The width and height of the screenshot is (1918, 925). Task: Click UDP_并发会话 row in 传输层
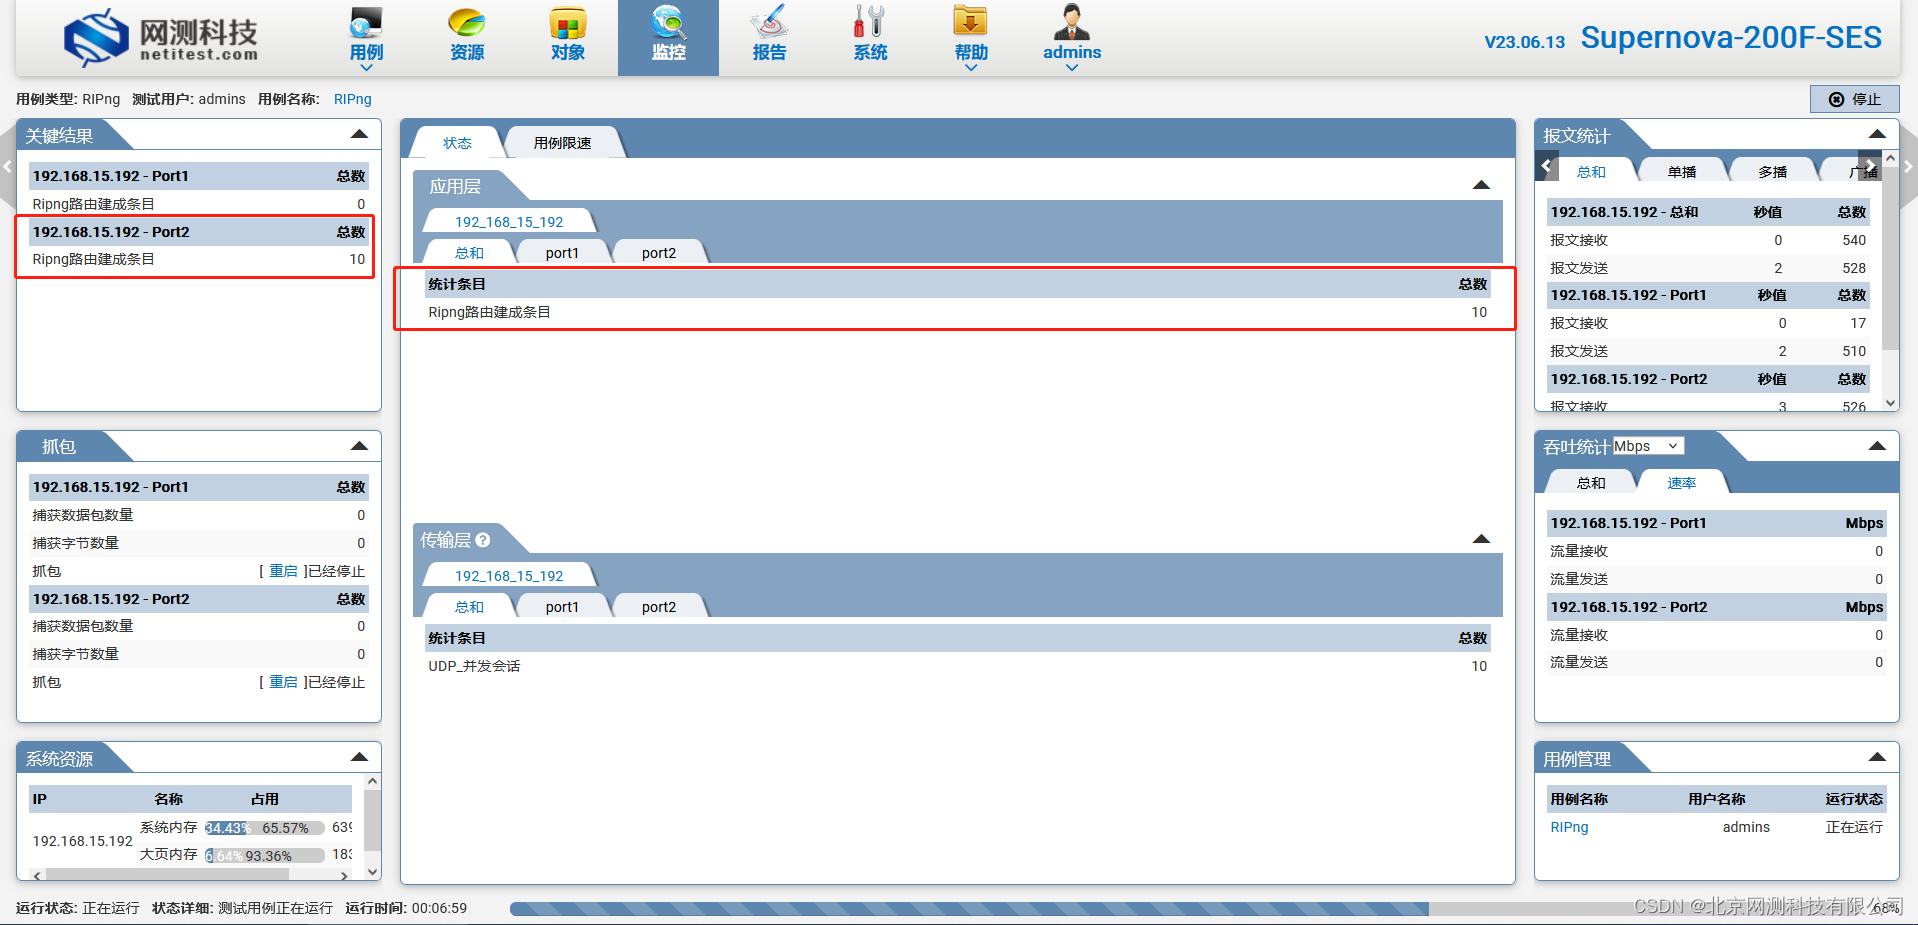pyautogui.click(x=957, y=666)
